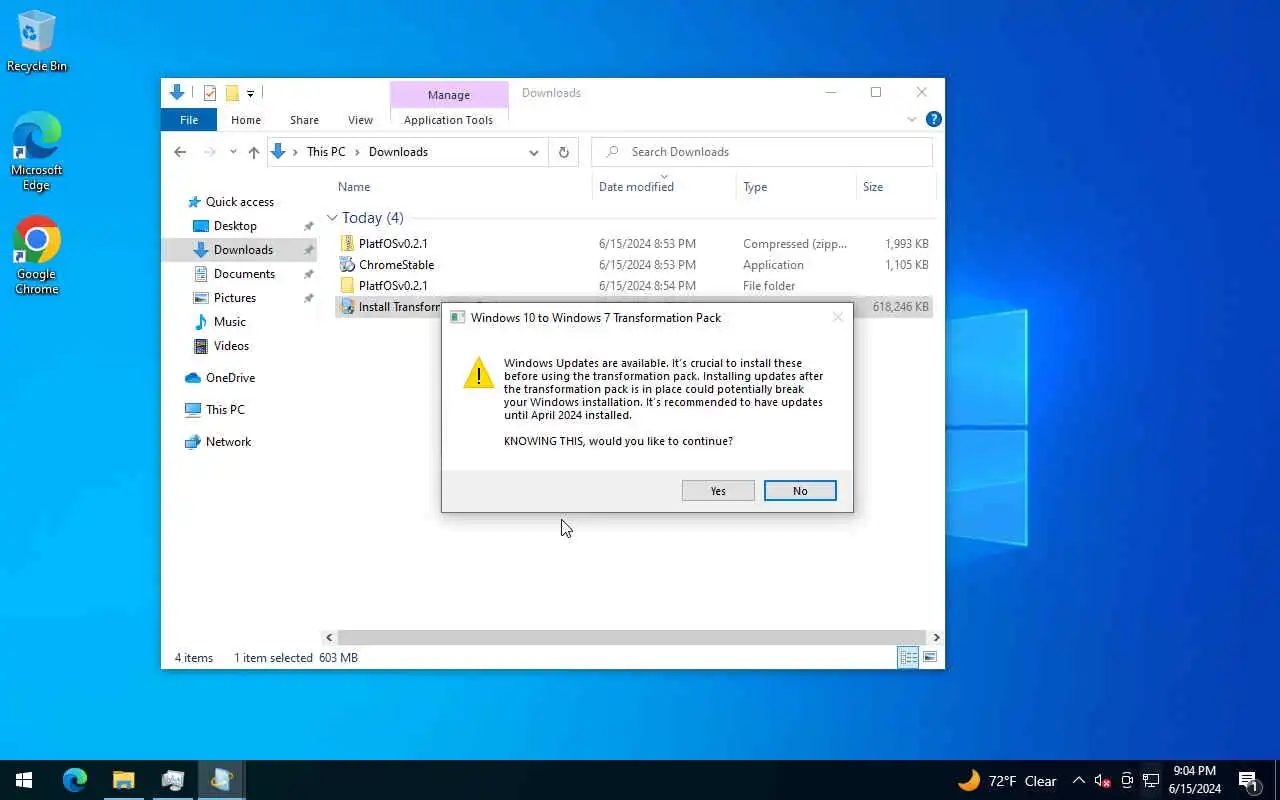This screenshot has height=800, width=1280.
Task: Sort by the Size column header
Action: 873,187
